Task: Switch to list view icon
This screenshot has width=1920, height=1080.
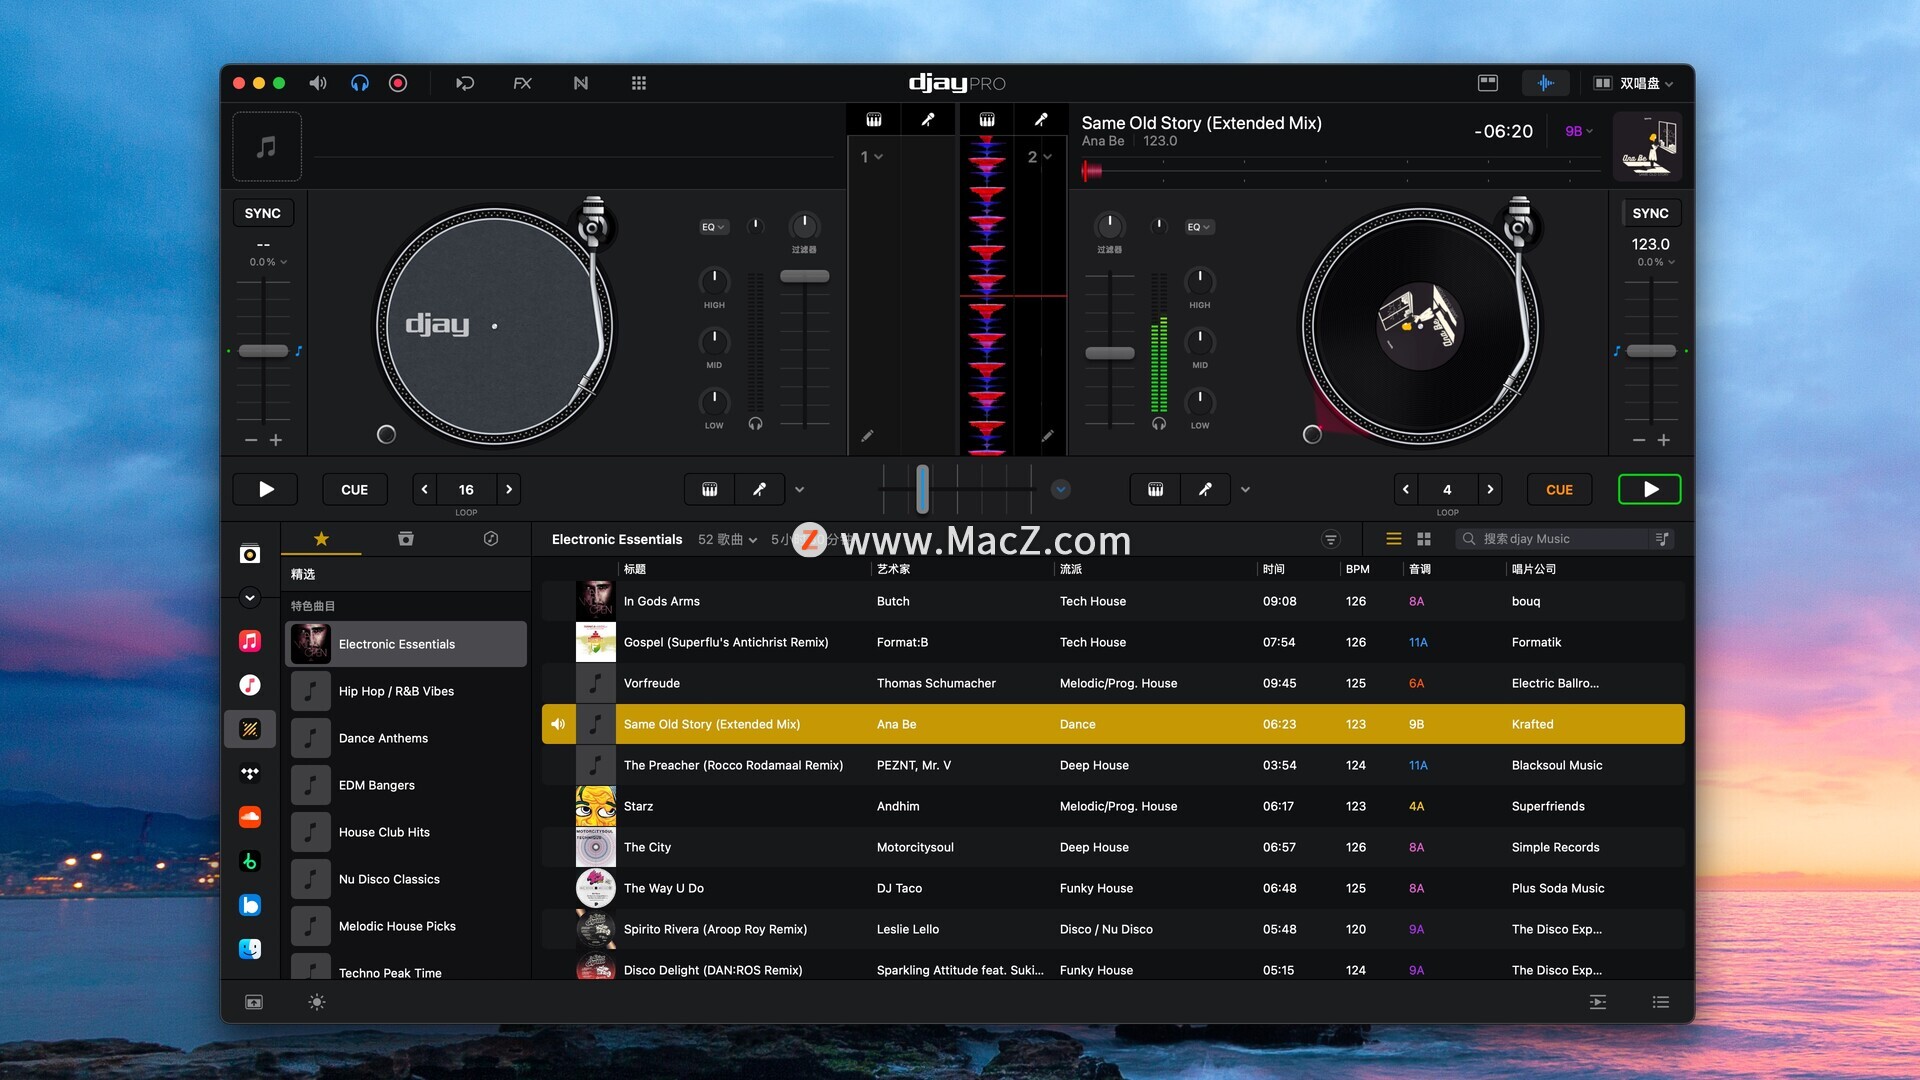Action: click(x=1393, y=539)
